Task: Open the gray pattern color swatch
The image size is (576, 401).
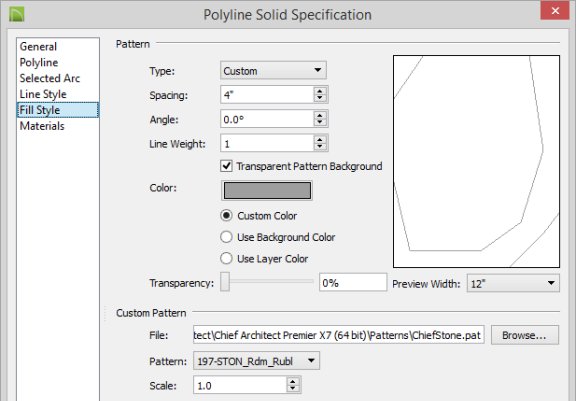Action: (267, 191)
